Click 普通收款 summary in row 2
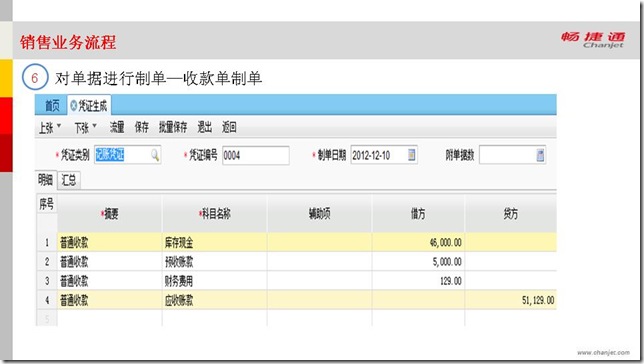The height and width of the screenshot is (364, 644). click(74, 262)
